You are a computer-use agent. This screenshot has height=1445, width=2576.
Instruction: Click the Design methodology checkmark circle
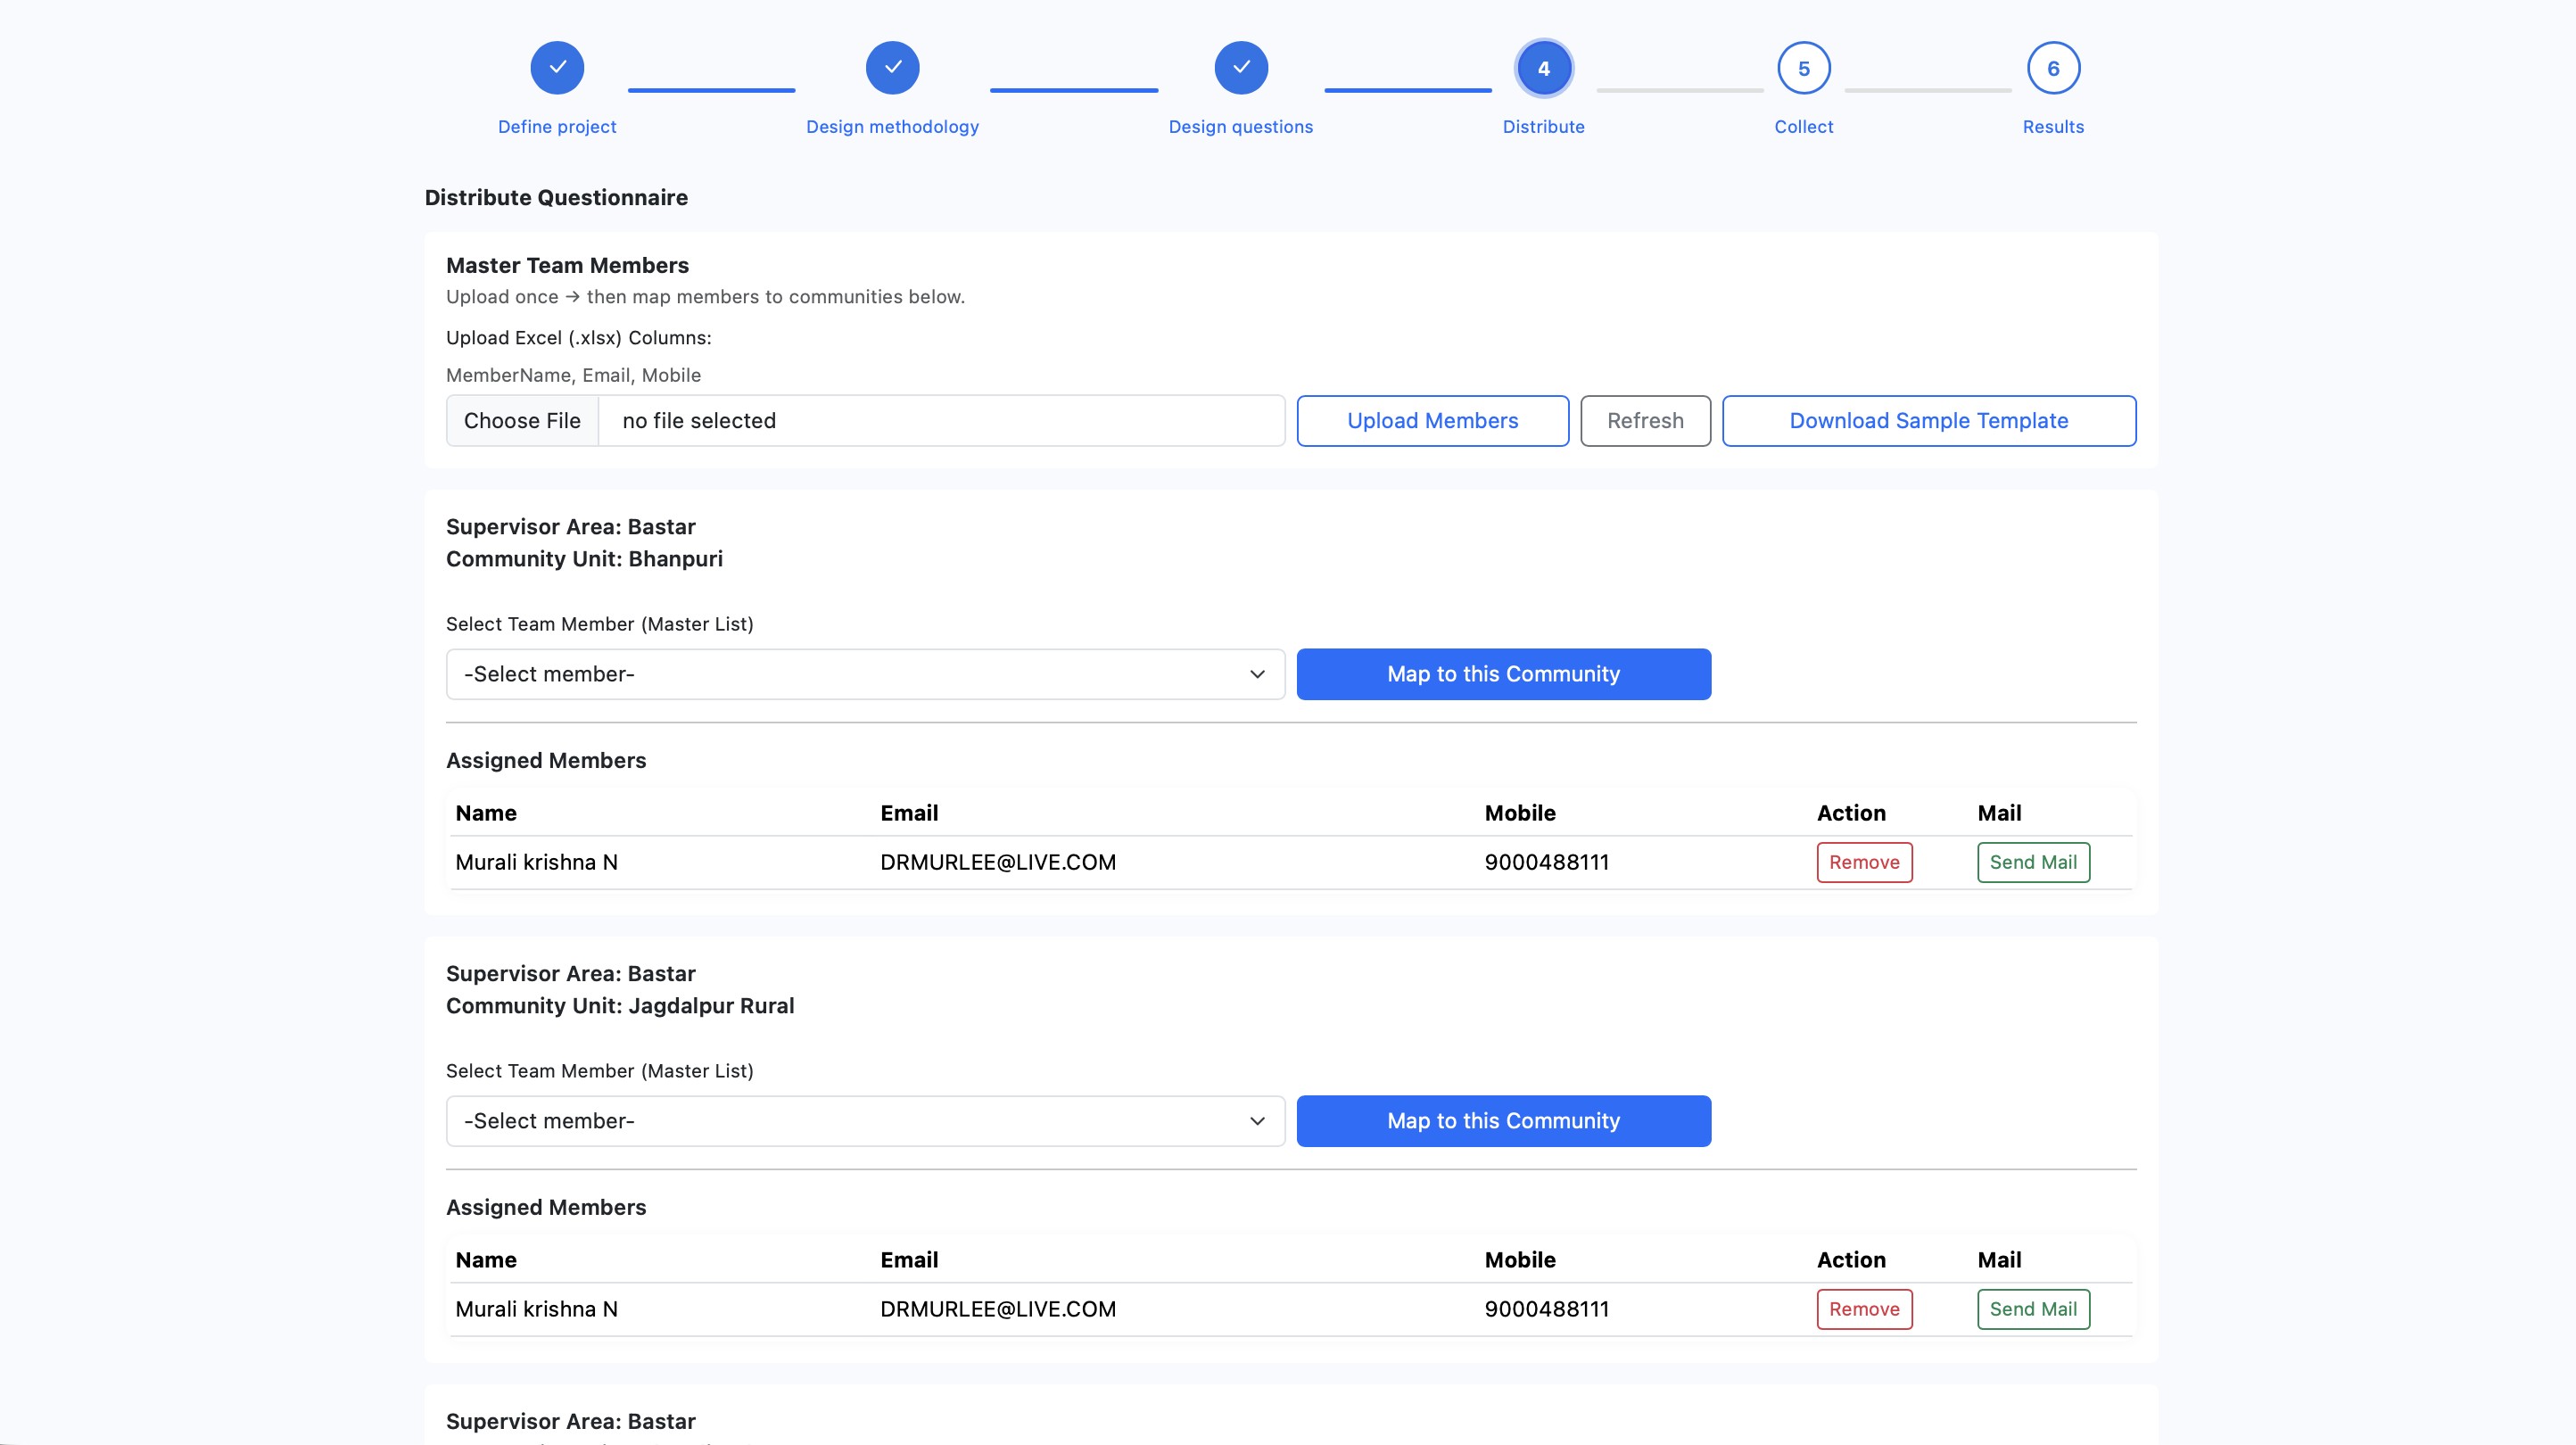tap(892, 67)
